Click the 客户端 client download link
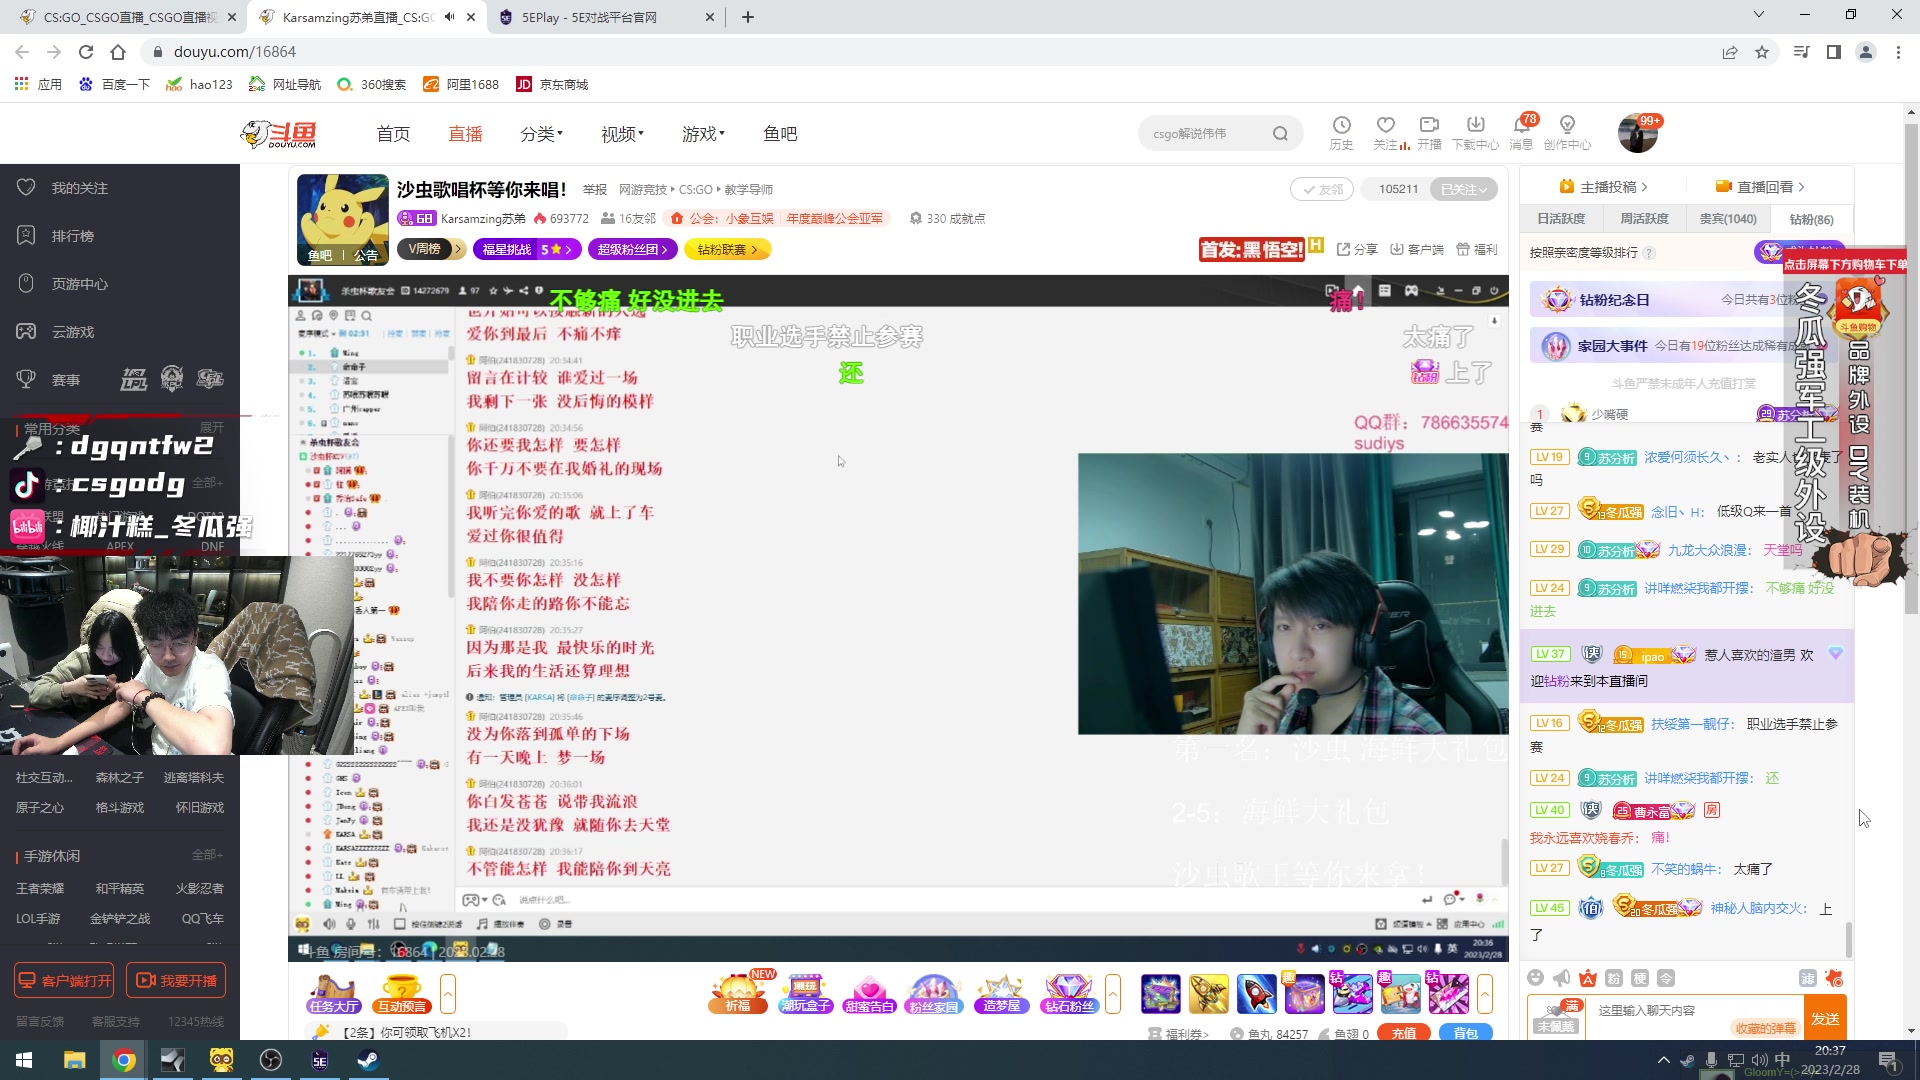 tap(1416, 249)
